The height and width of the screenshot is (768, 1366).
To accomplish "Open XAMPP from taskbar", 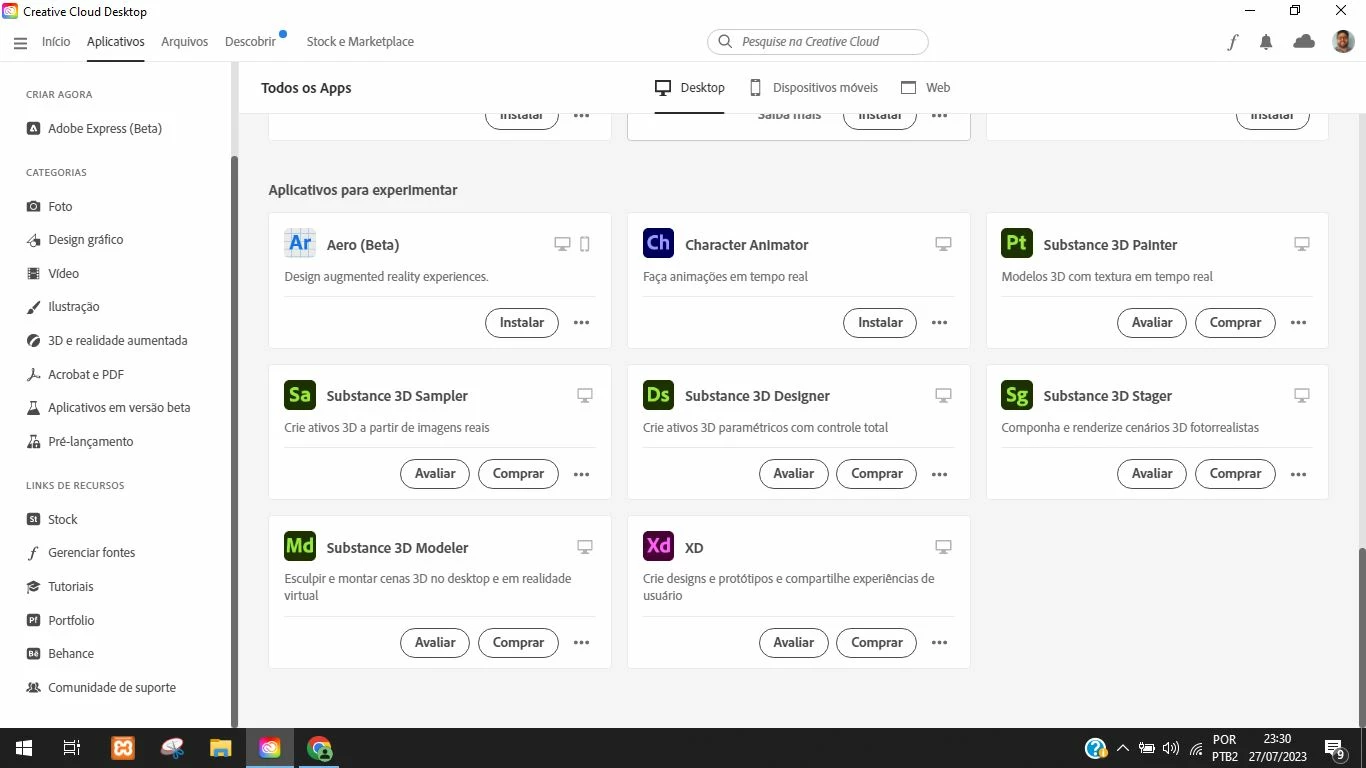I will (x=122, y=748).
